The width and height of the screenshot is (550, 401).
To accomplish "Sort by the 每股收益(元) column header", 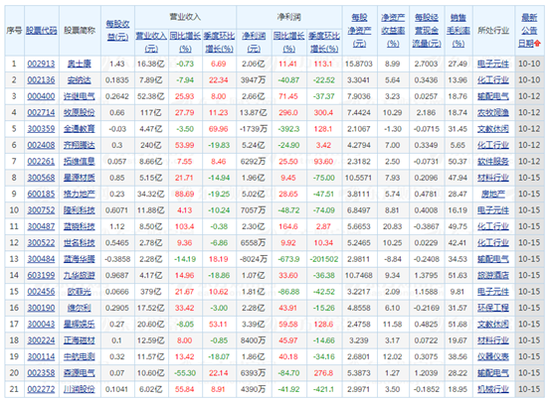I will (x=118, y=30).
